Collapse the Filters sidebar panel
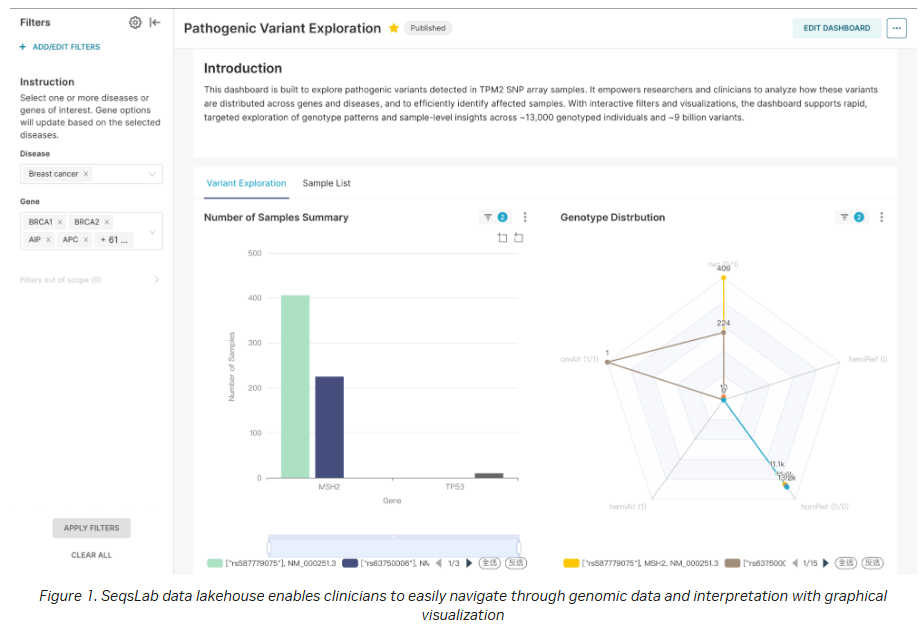The height and width of the screenshot is (630, 922). 155,22
